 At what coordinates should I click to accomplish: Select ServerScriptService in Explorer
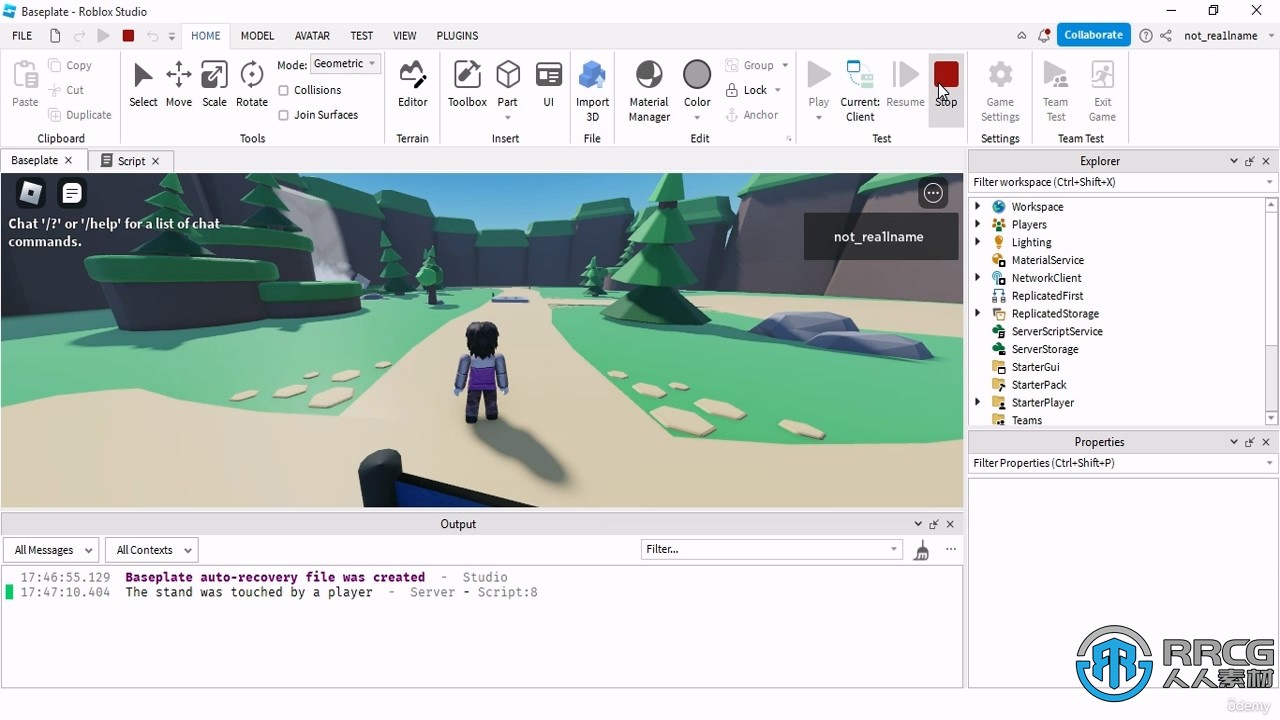click(x=1056, y=331)
